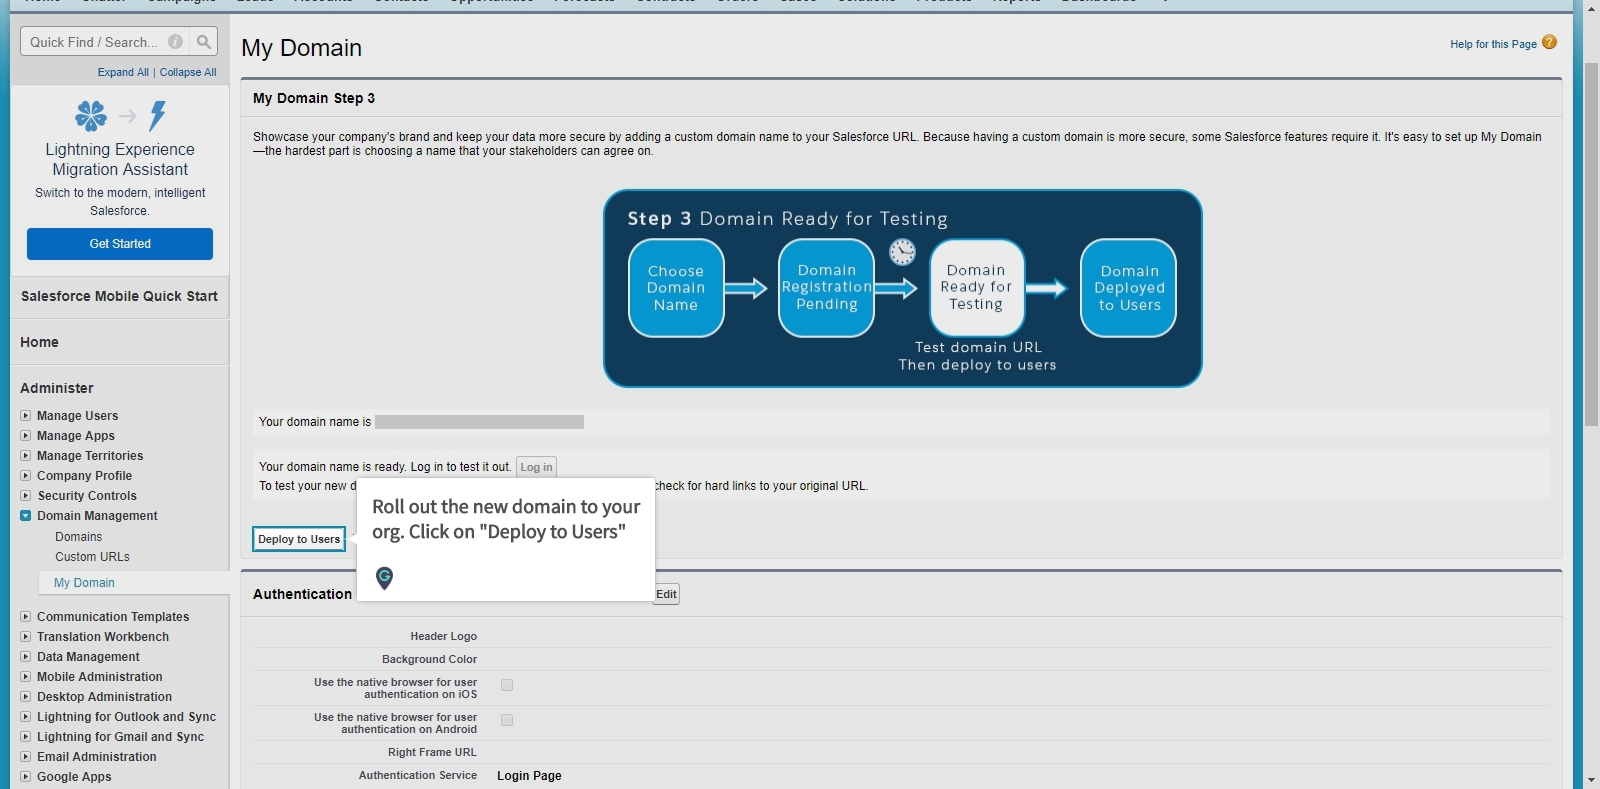Click the Choose Domain Name step box

[x=676, y=288]
